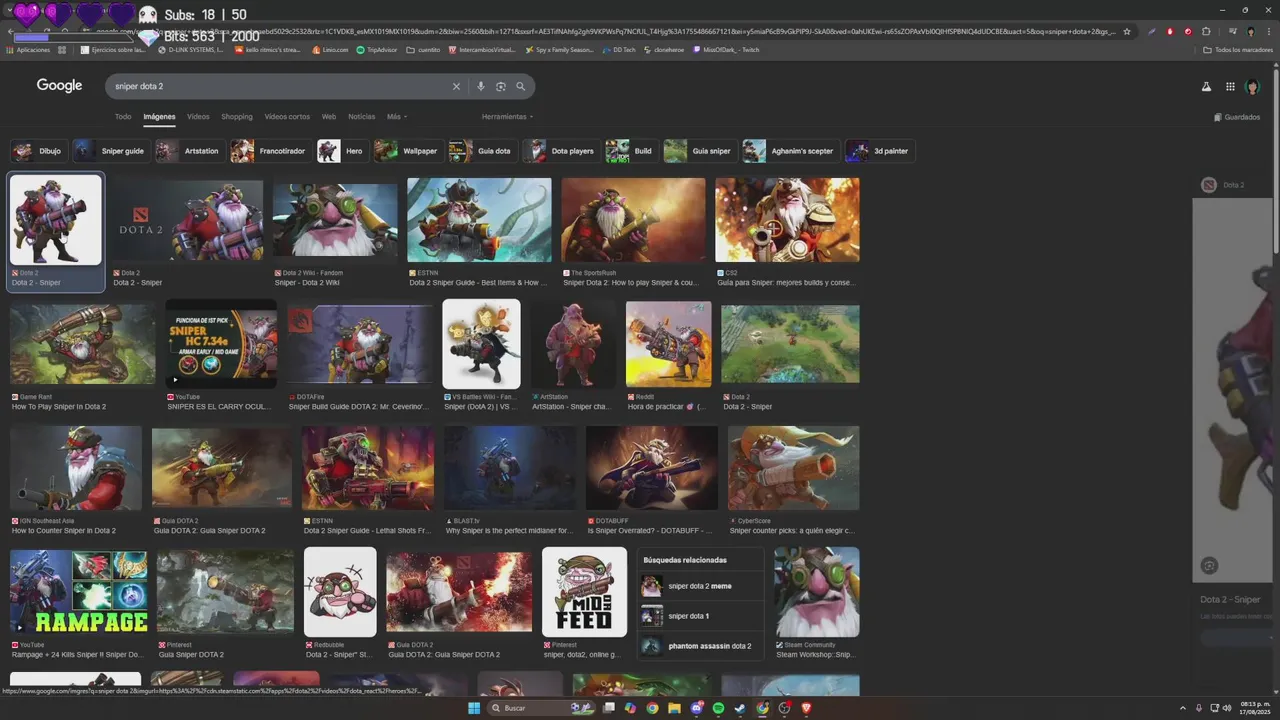This screenshot has width=1280, height=720.
Task: Start voice search with the microphone icon
Action: (481, 86)
